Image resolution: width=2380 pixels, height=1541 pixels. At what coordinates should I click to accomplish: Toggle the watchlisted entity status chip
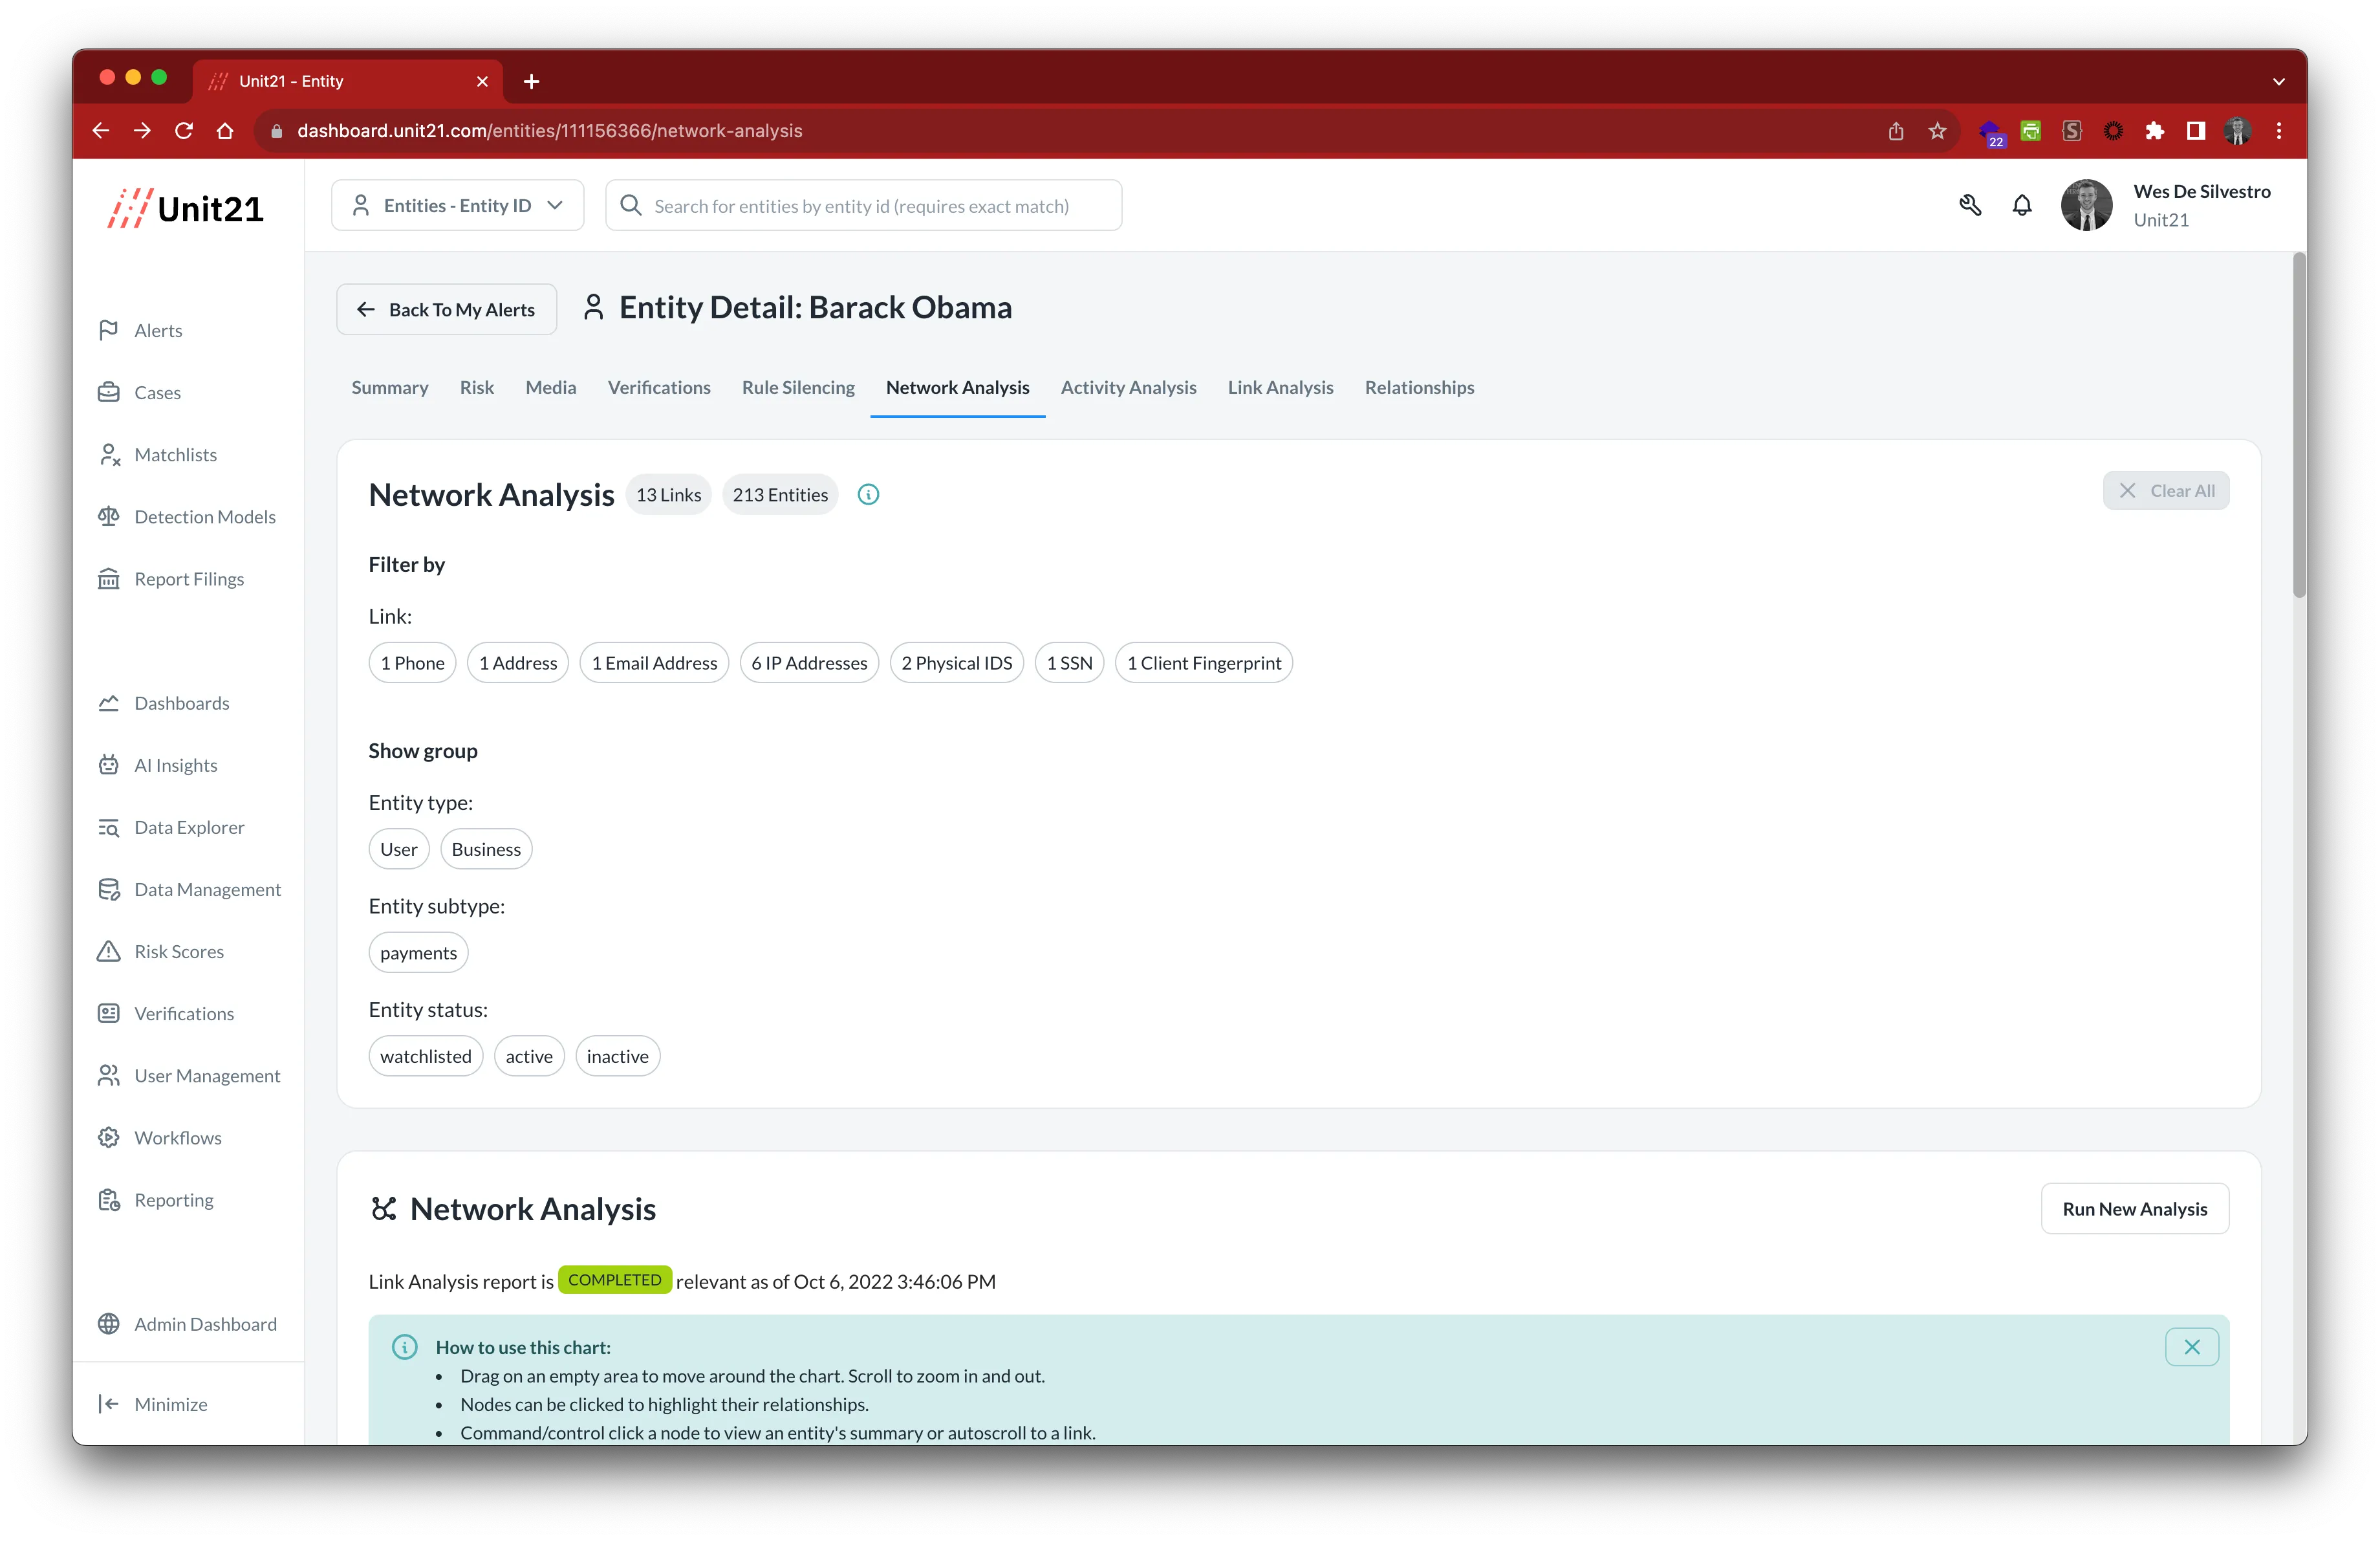click(x=425, y=1056)
